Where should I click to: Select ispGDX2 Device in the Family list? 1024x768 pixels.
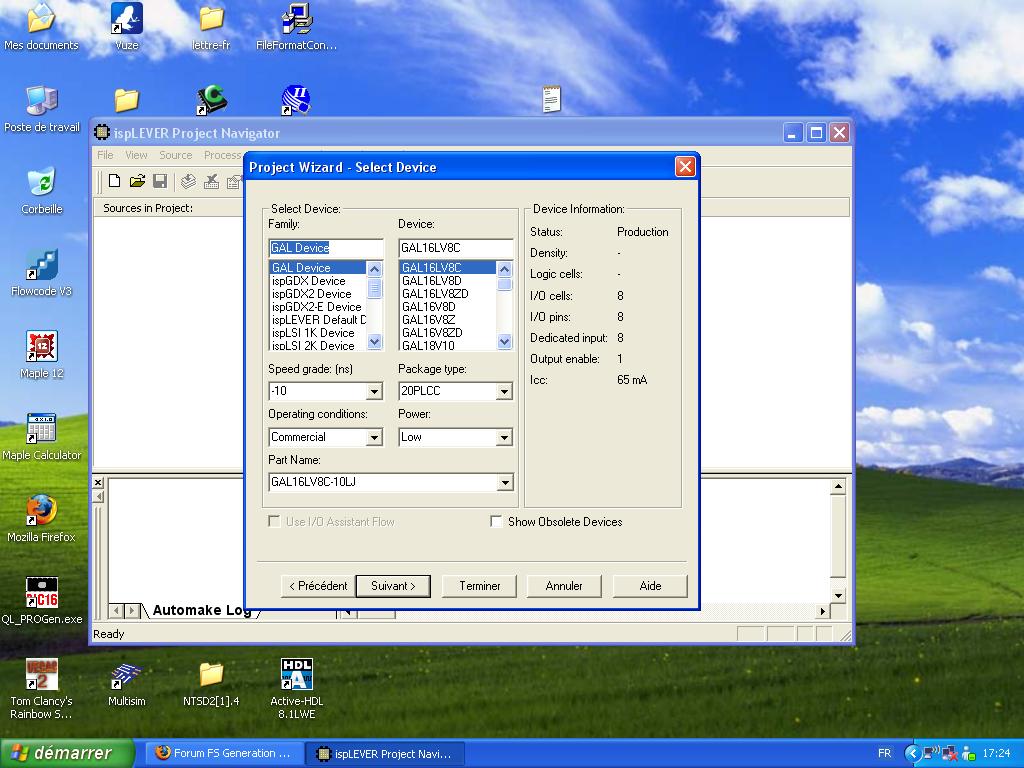(311, 294)
